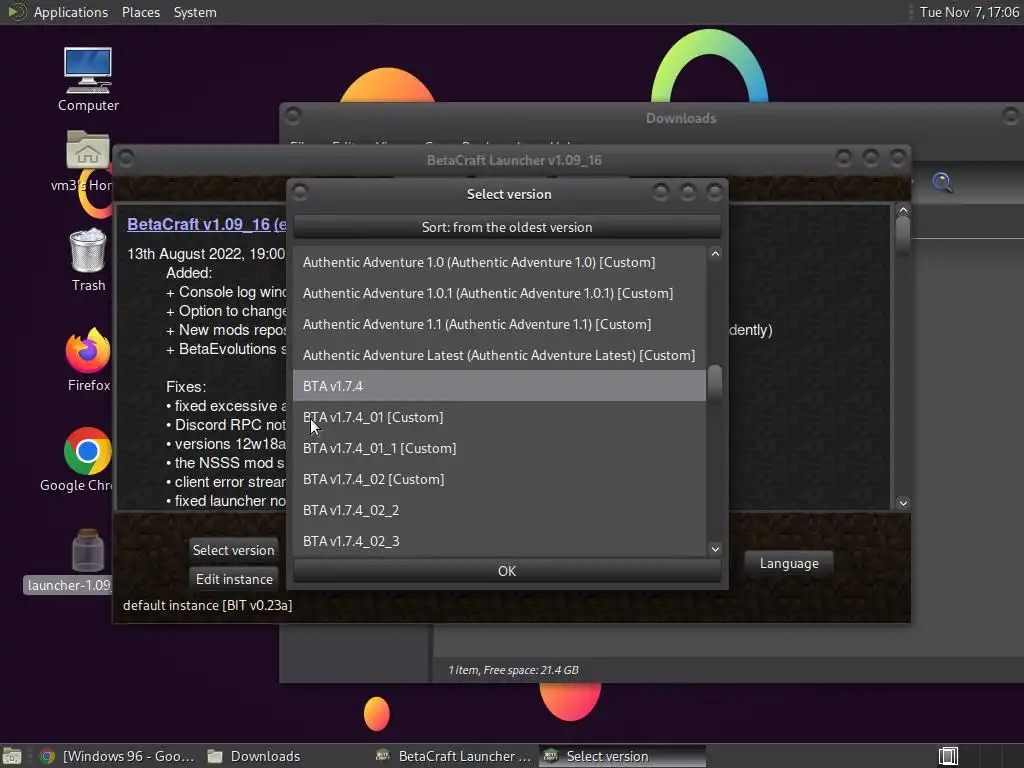Switch to Select version taskbar entry
1024x768 pixels.
point(622,756)
